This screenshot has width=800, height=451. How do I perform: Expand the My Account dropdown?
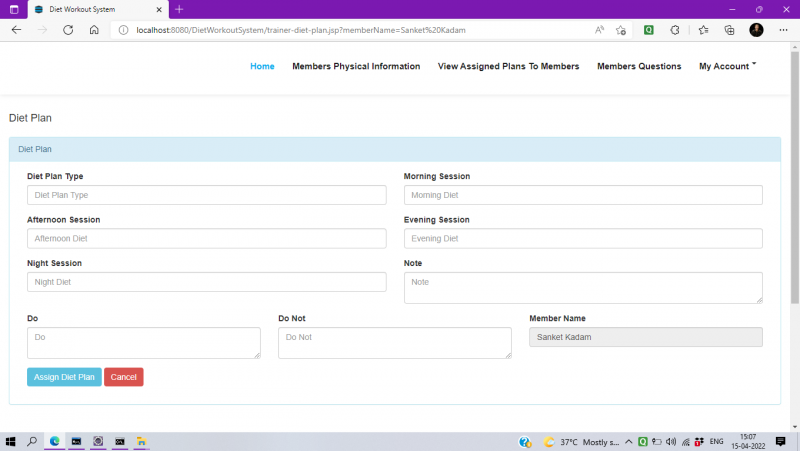(x=728, y=66)
